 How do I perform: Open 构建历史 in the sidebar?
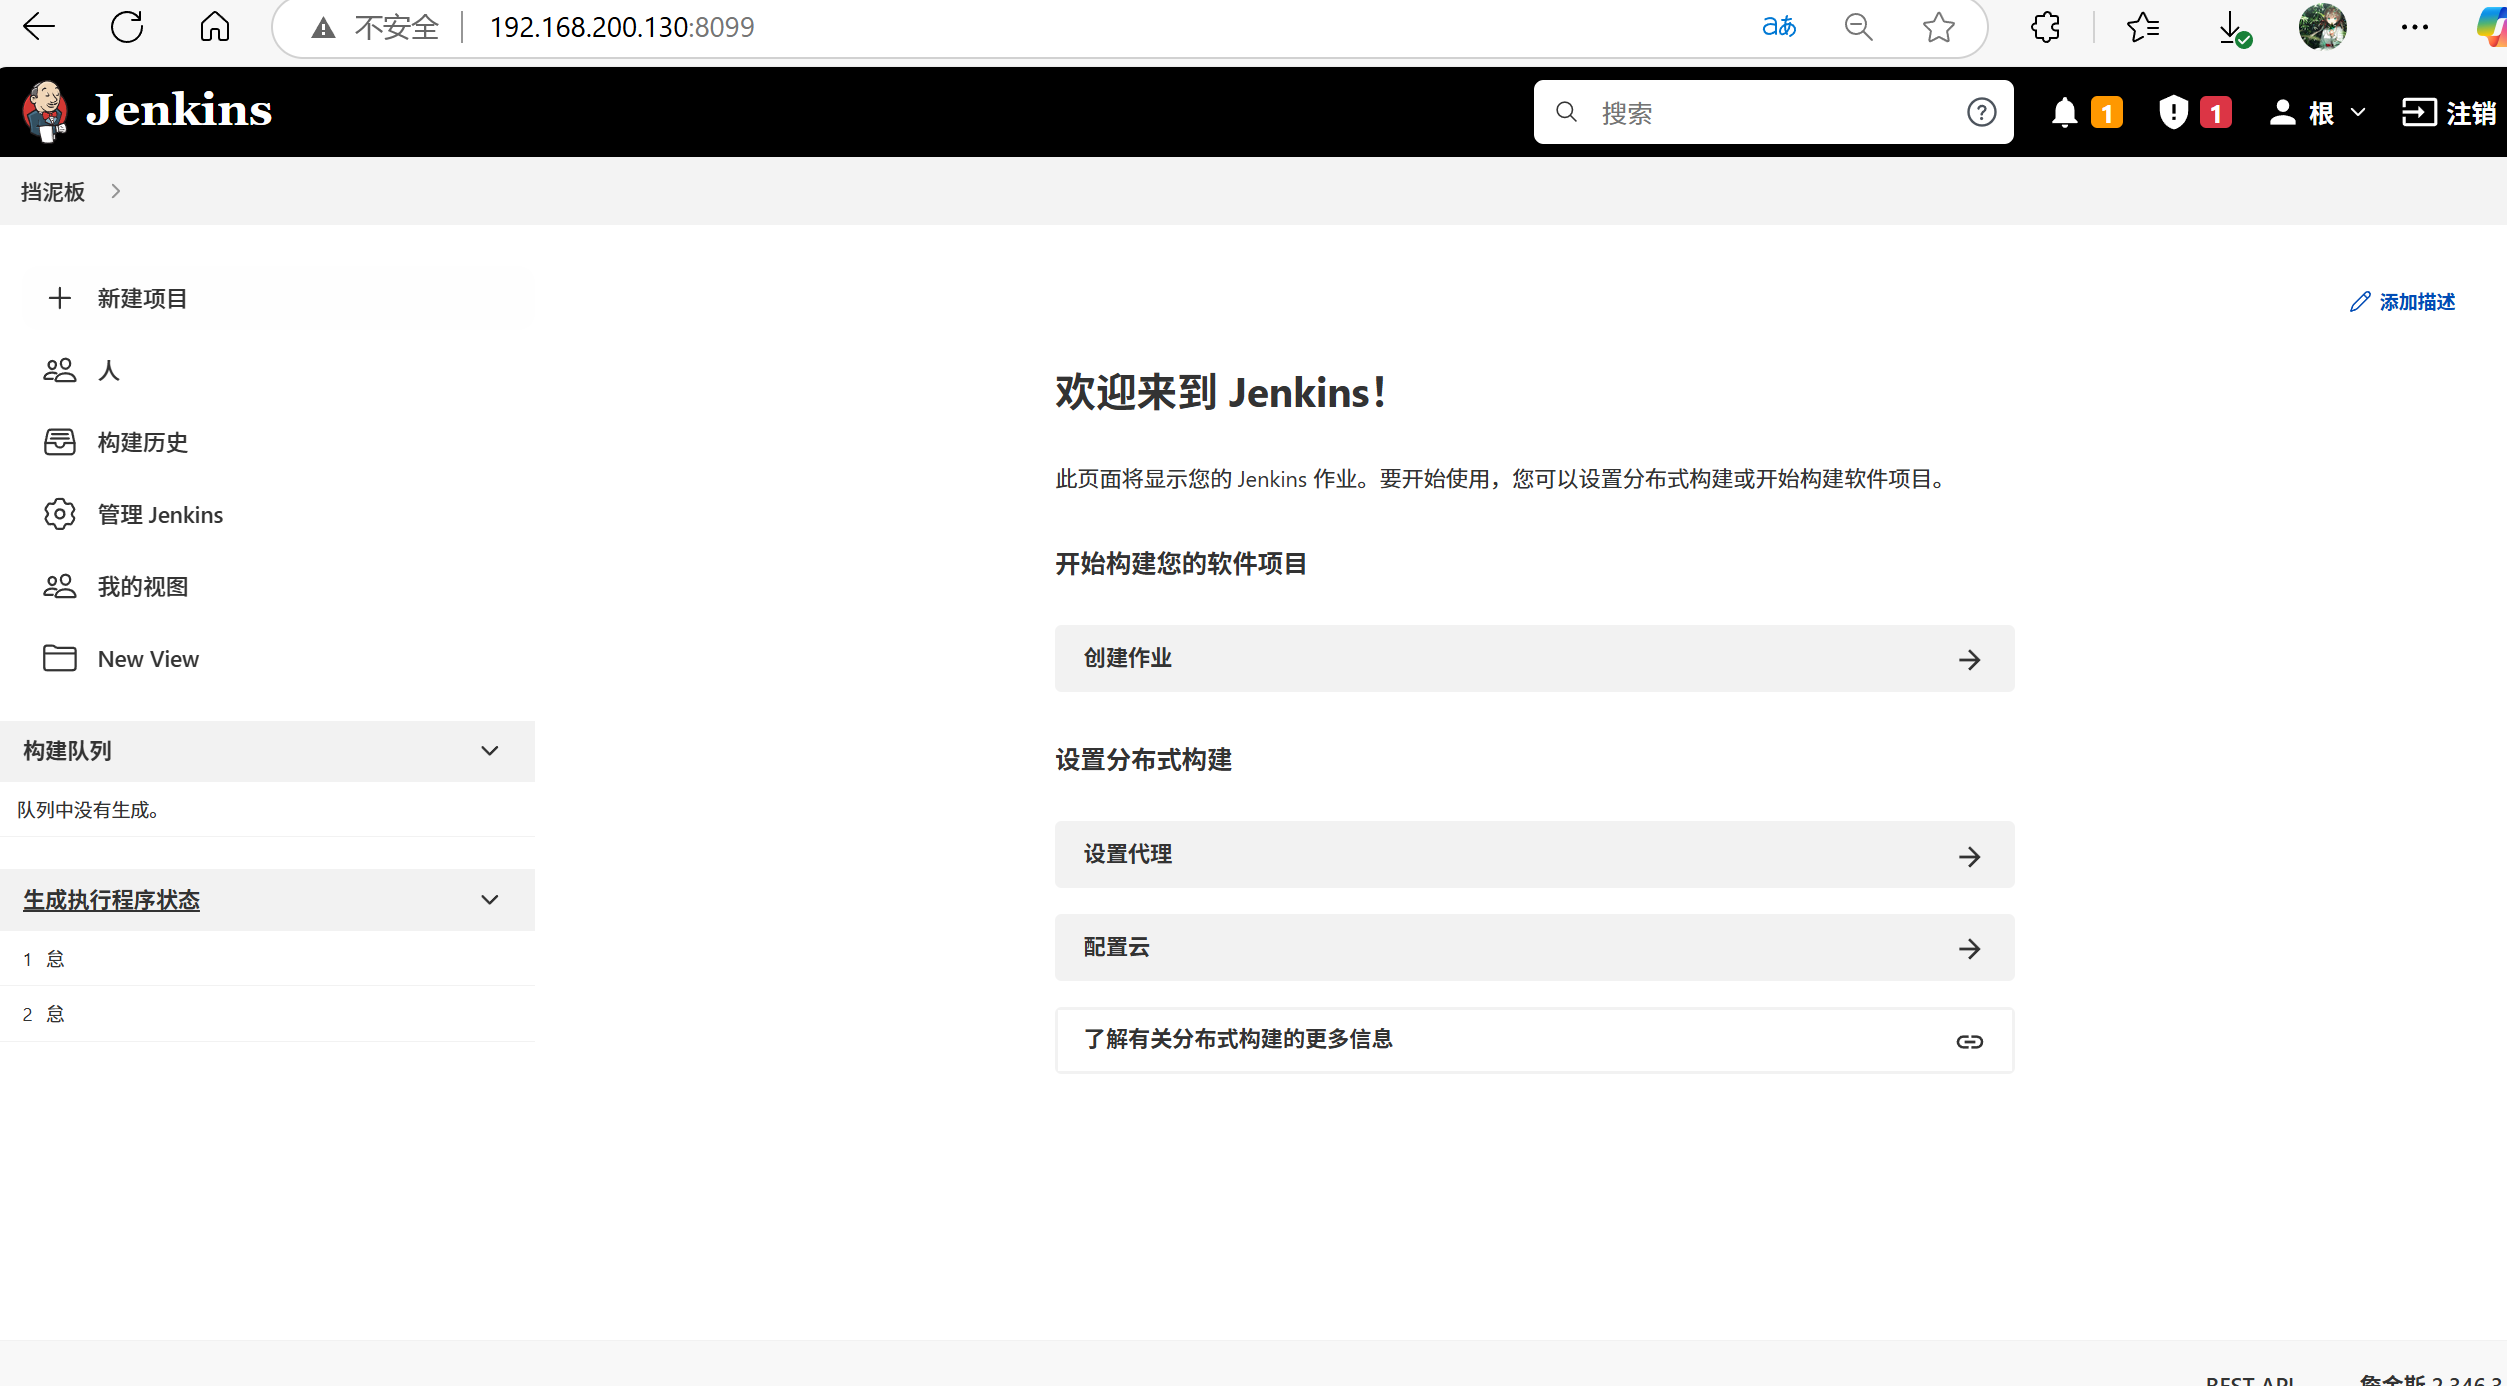tap(142, 442)
